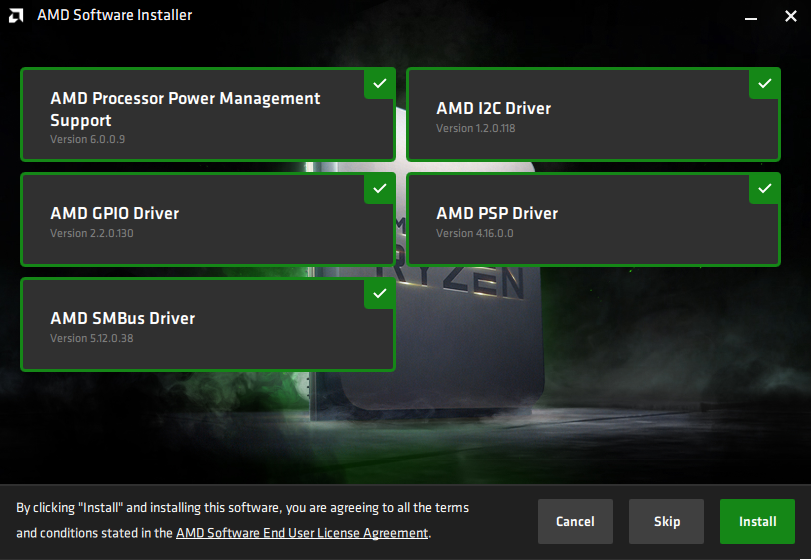Screen dimensions: 811x560
Task: Select the AMD SMBus Driver title
Action: (123, 318)
